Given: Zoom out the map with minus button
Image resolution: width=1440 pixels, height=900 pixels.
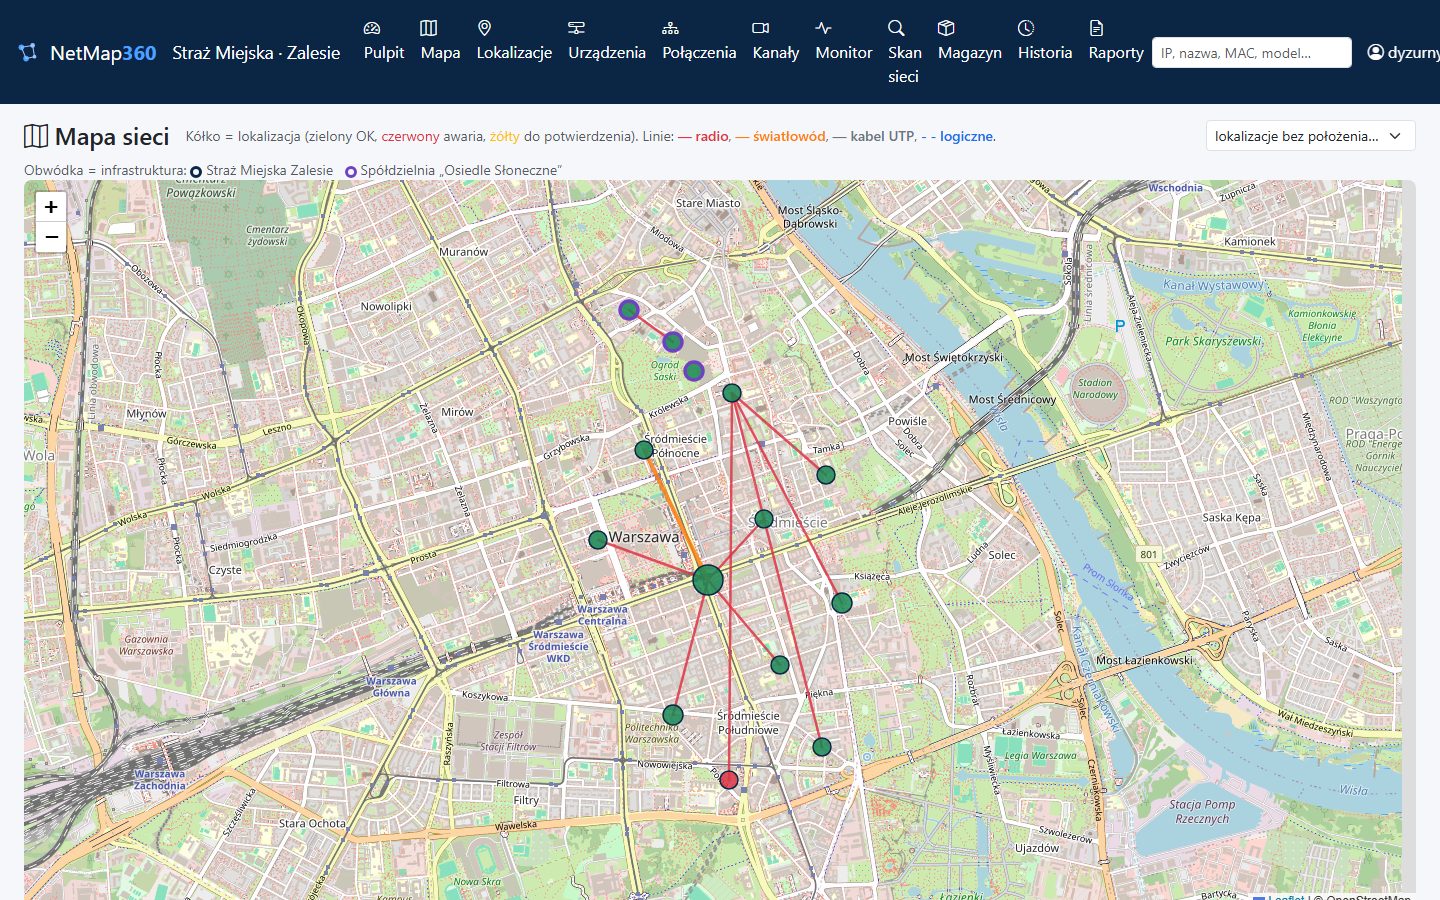Looking at the screenshot, I should click(51, 237).
